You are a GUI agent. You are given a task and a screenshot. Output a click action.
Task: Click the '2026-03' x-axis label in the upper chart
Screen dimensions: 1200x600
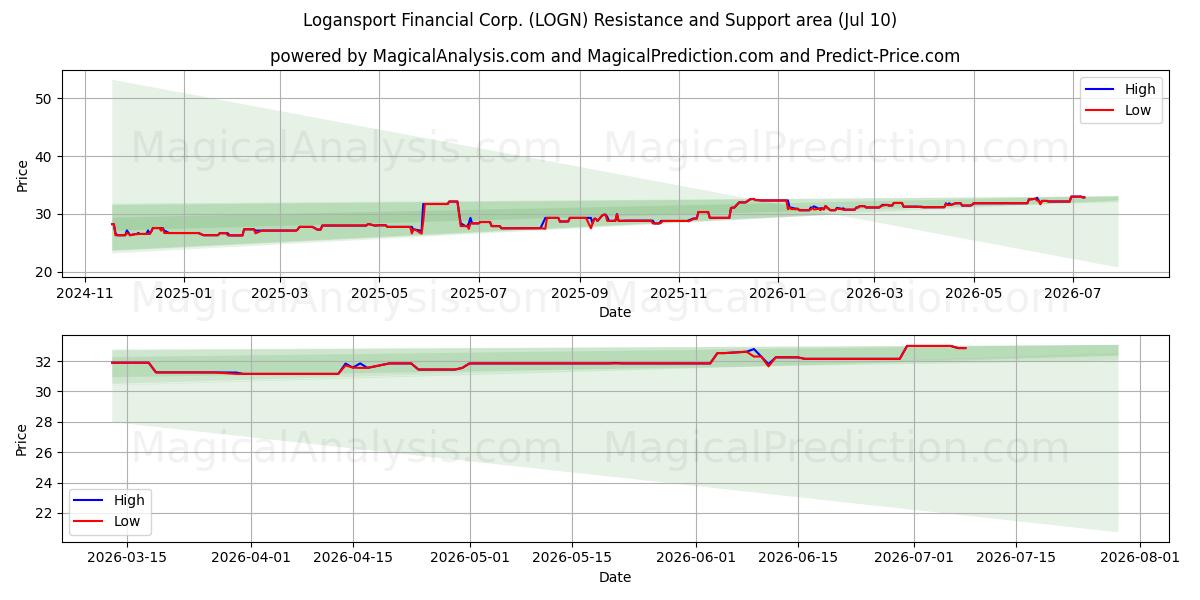pos(874,294)
